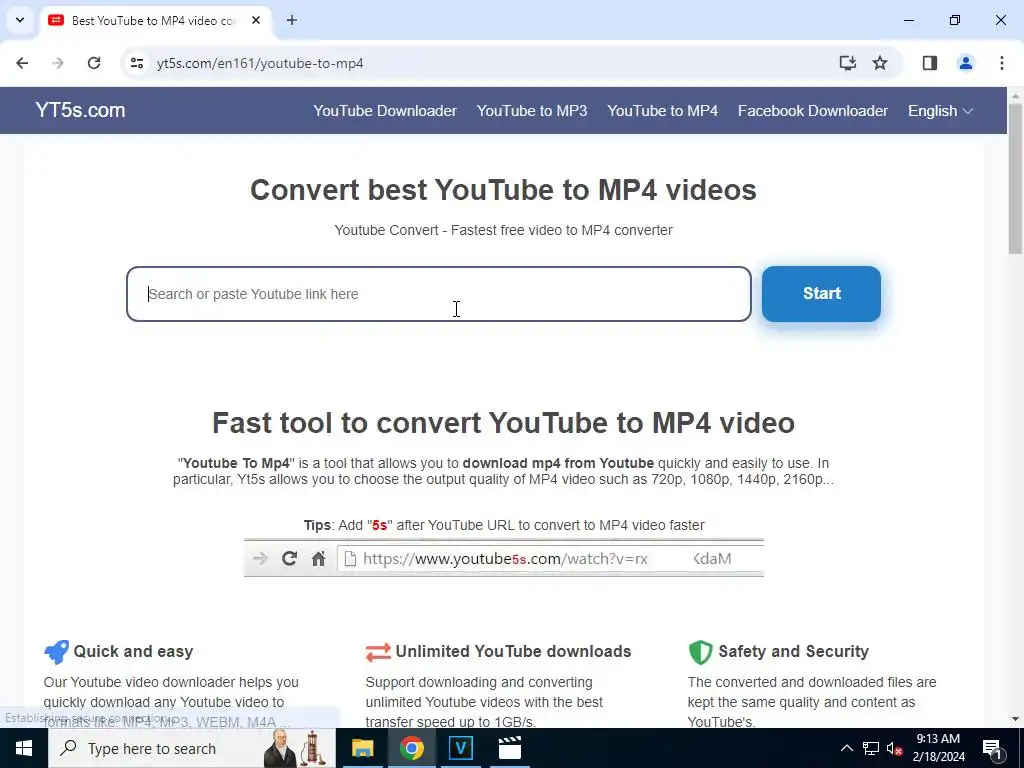Click Chrome icon in taskbar
This screenshot has width=1024, height=768.
click(411, 748)
